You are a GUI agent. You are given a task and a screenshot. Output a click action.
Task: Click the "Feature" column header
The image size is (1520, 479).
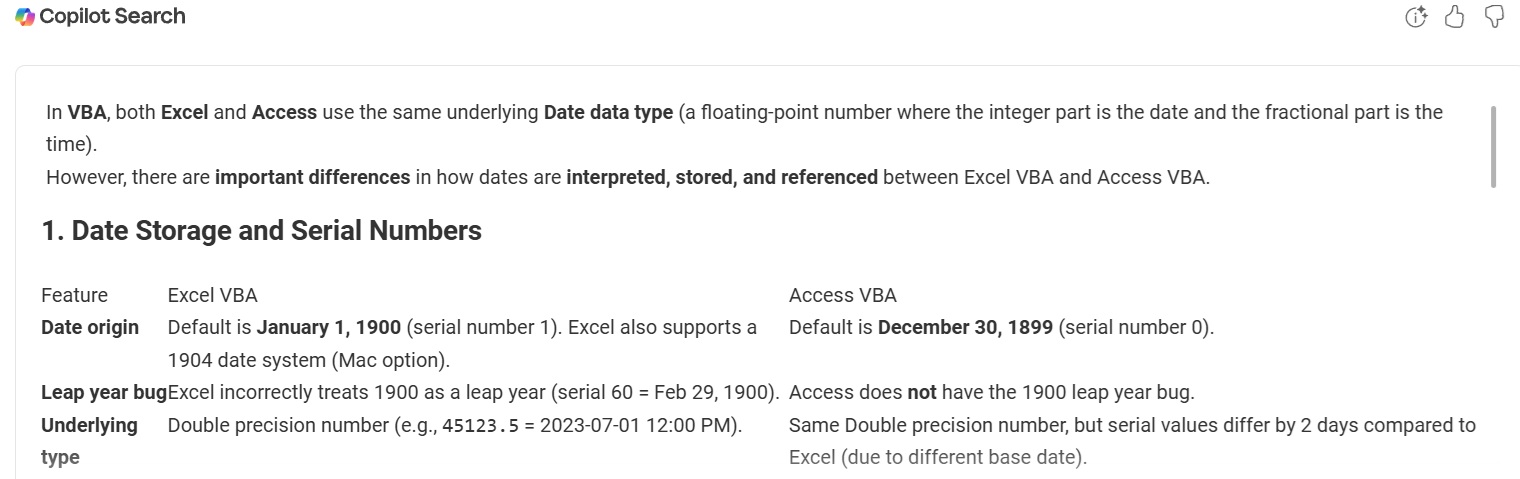[x=74, y=295]
